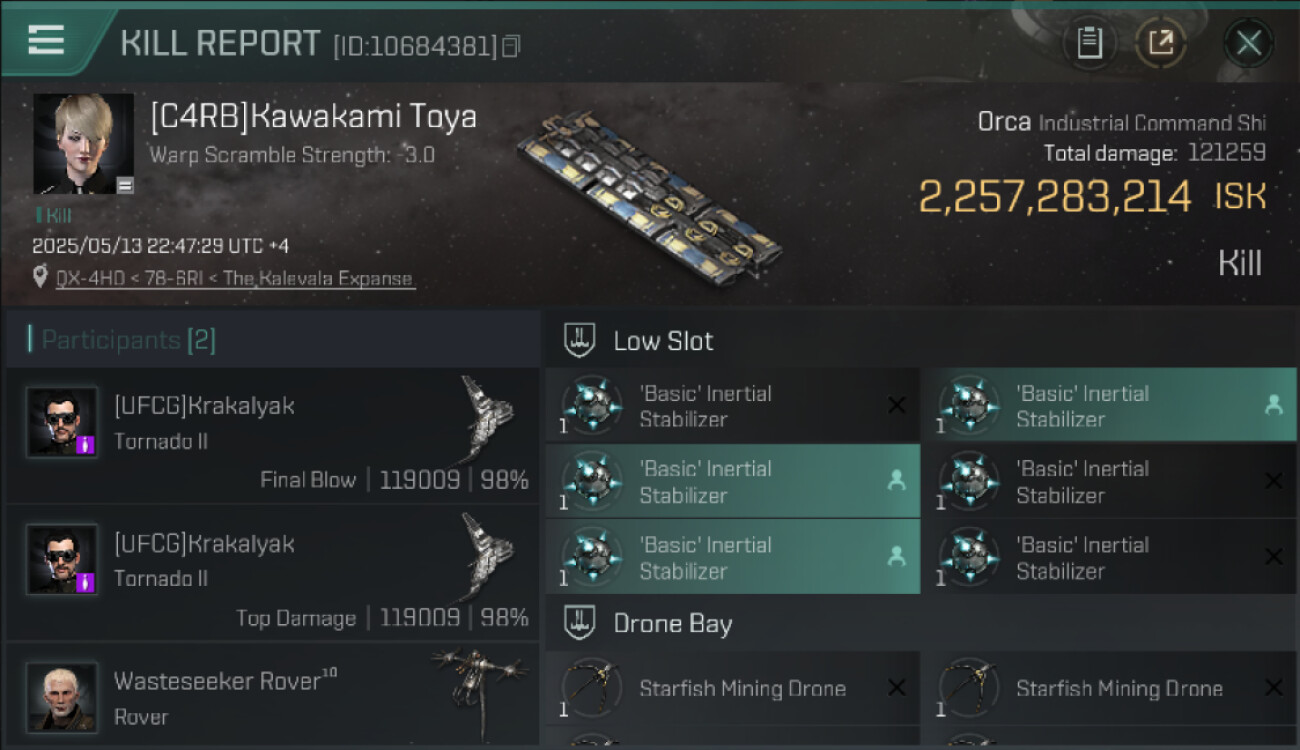
Task: Toggle person marker on top-right Inertial Stabilizer
Action: [x=1273, y=405]
